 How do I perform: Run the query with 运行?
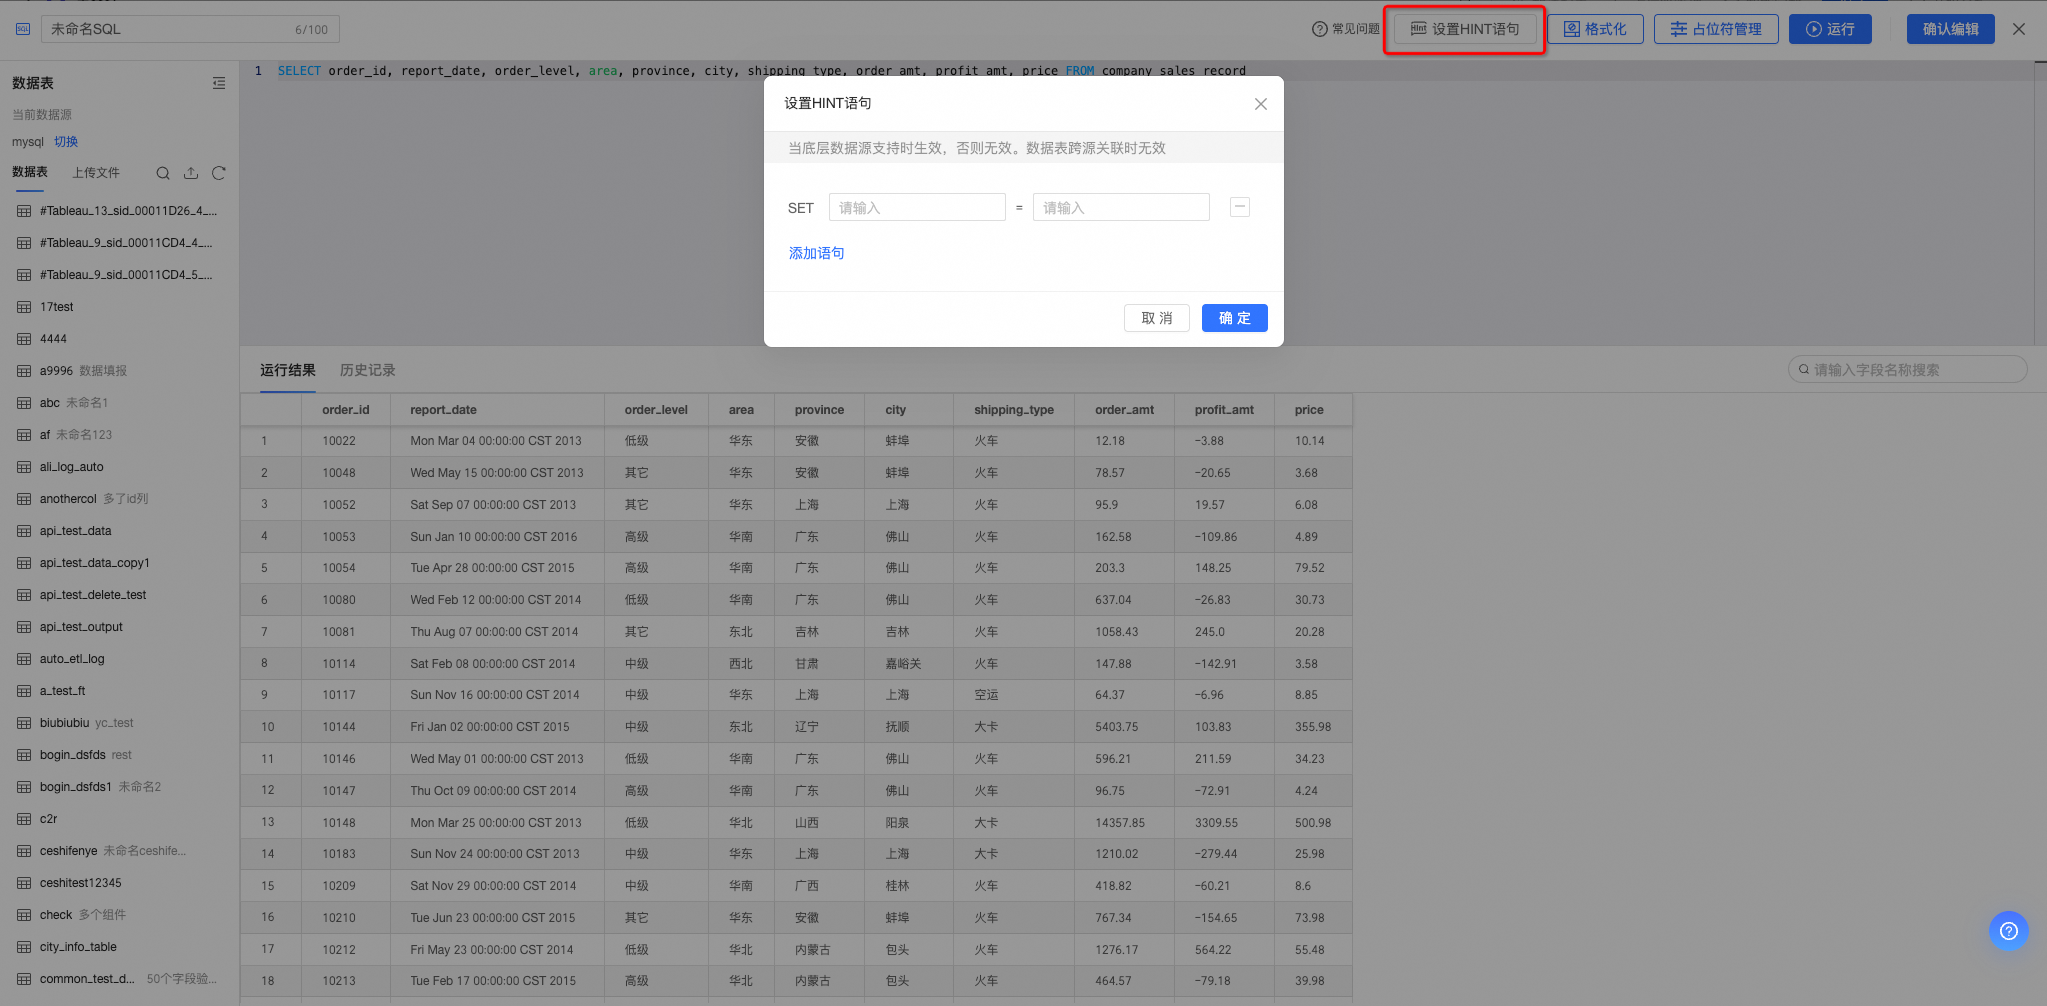(1830, 29)
